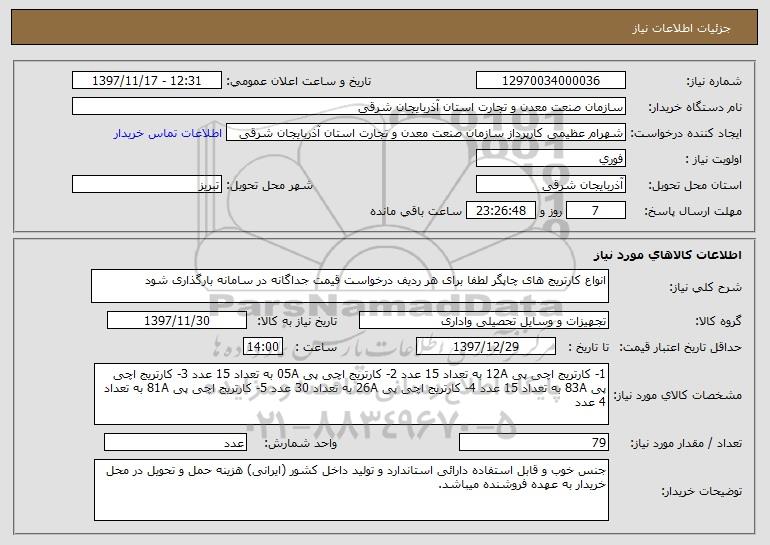Click the label تاریخ نیاز به کالا
The height and width of the screenshot is (545, 770).
click(298, 321)
